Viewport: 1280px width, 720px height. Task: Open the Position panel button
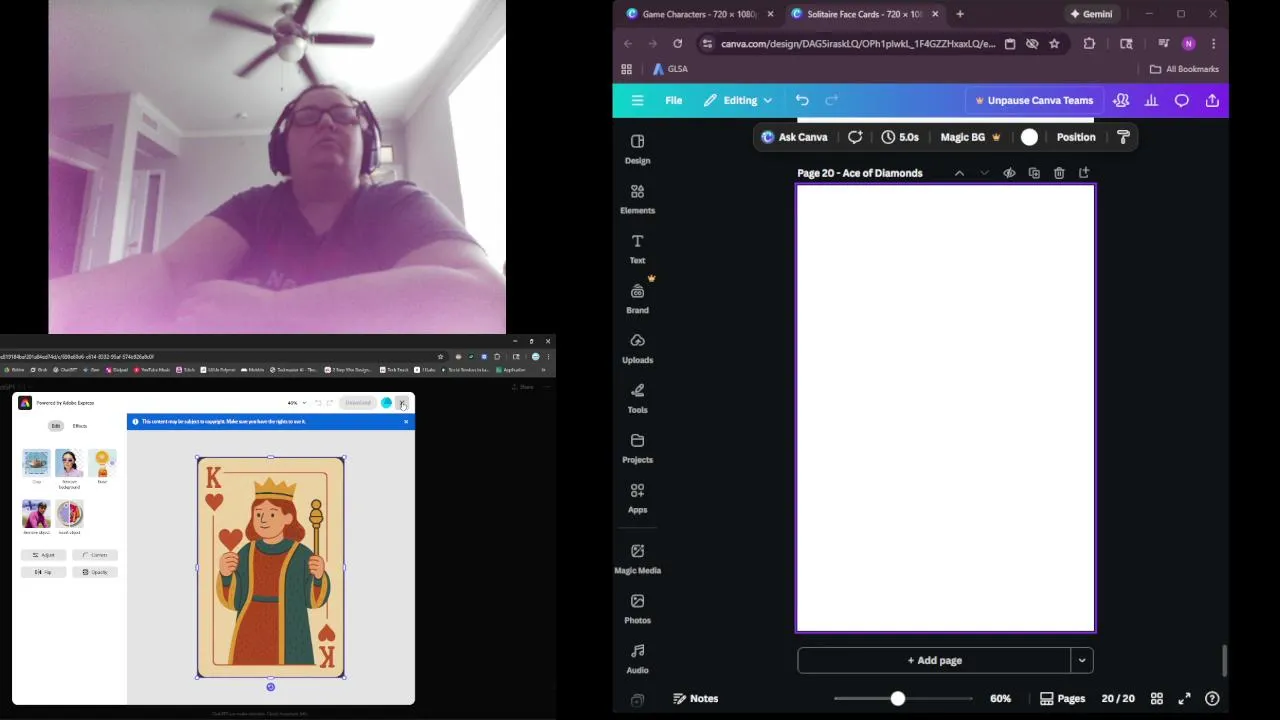(x=1076, y=137)
